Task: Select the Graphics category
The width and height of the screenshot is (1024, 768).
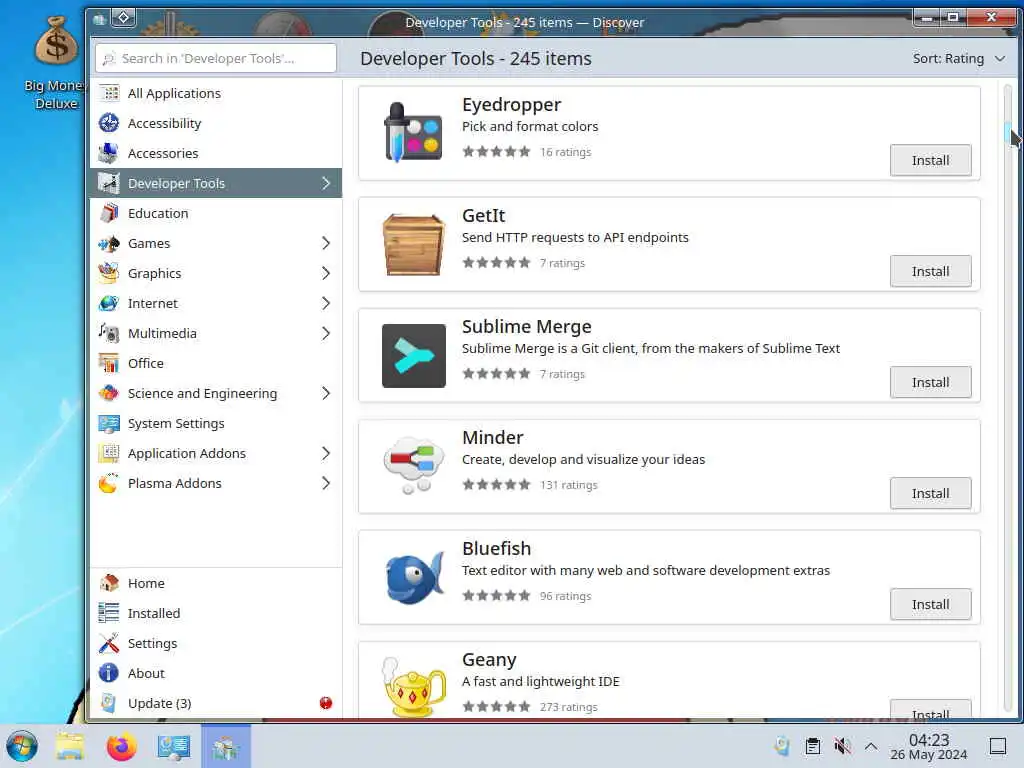Action: 216,274
